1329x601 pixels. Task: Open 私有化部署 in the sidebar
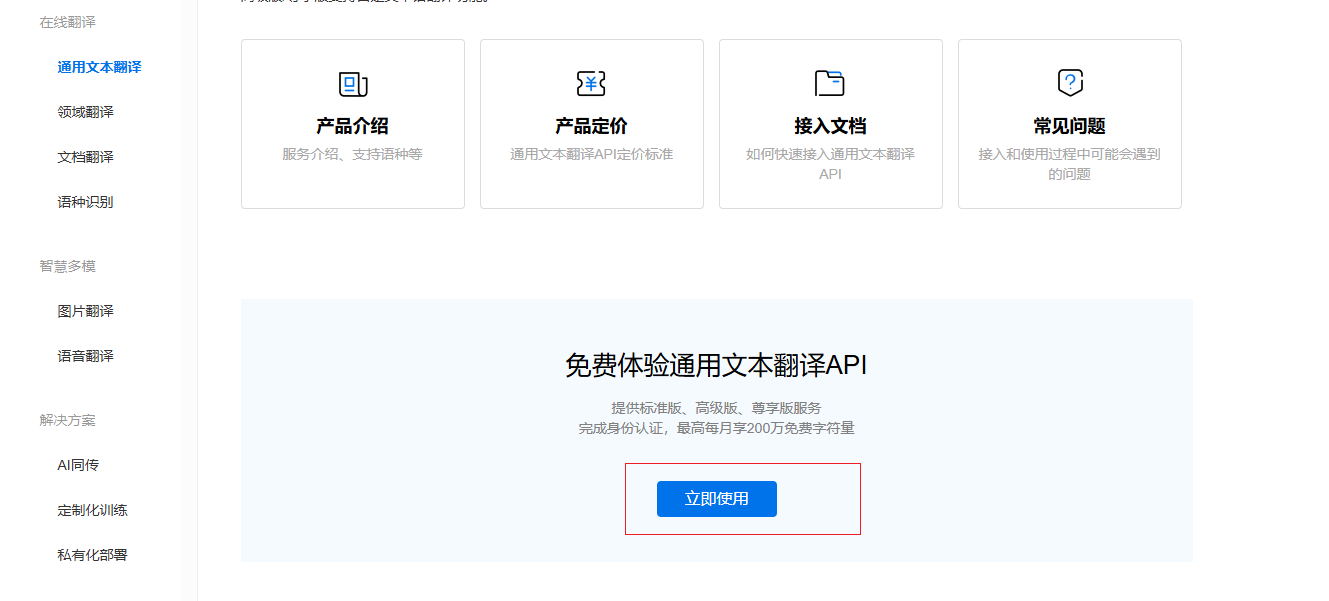[93, 555]
